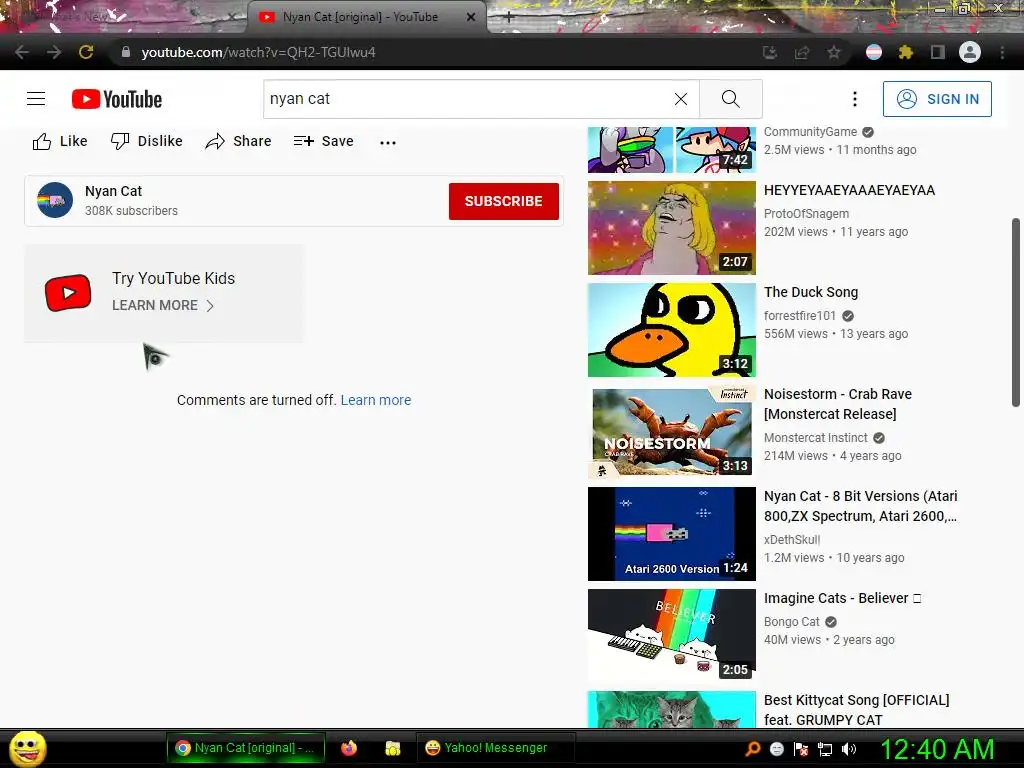Click Noisestorm - Crab Rave title

click(x=838, y=404)
